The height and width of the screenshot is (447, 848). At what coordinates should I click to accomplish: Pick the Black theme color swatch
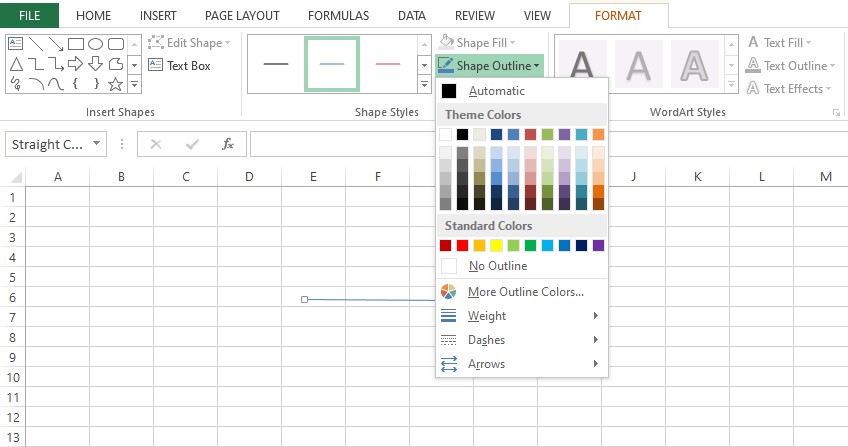point(462,134)
